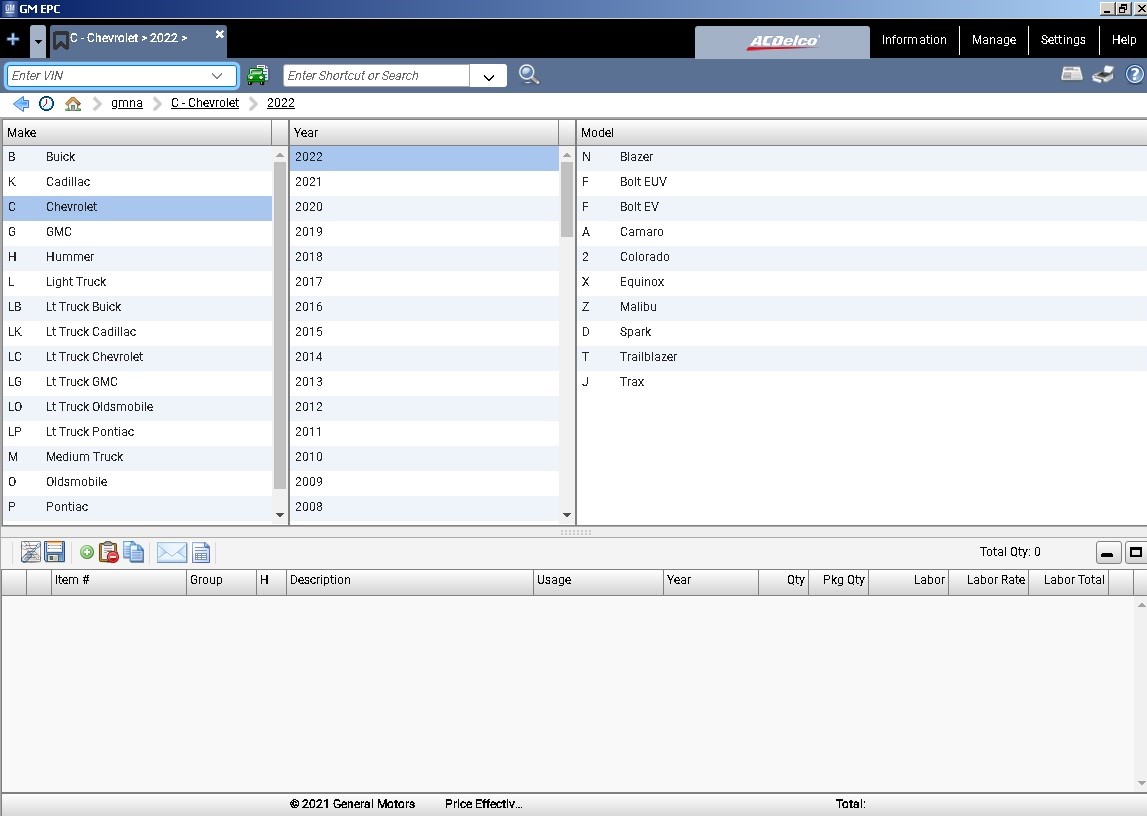
Task: Open the Settings menu
Action: point(1063,40)
